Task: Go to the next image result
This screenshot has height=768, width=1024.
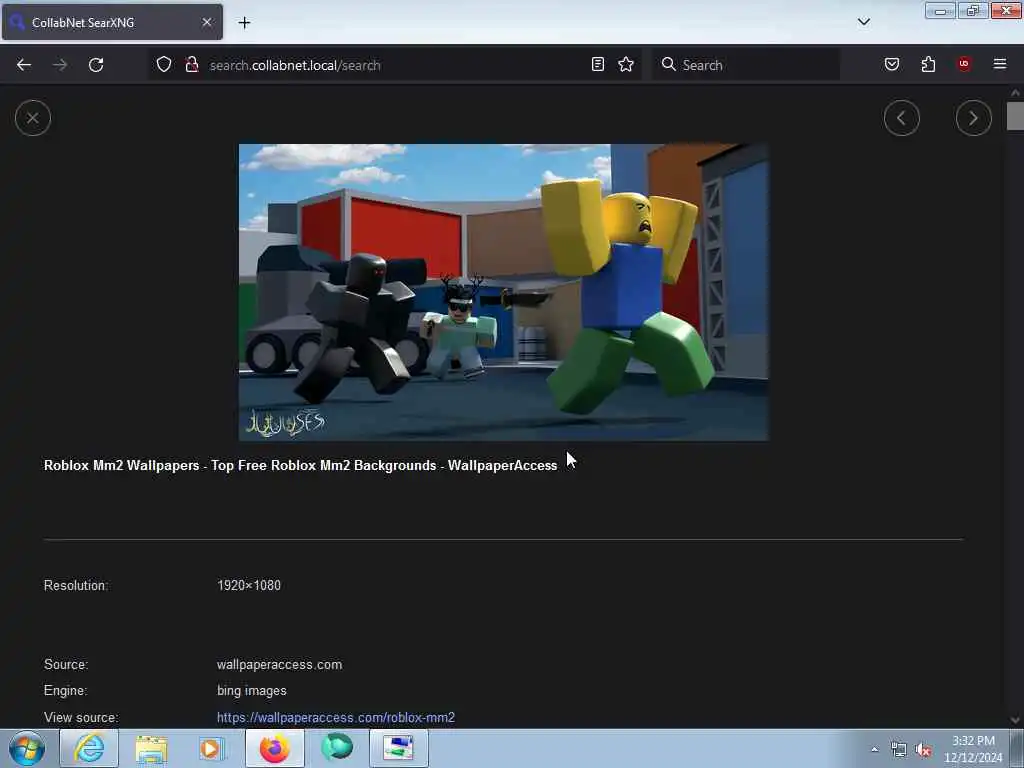Action: click(973, 118)
